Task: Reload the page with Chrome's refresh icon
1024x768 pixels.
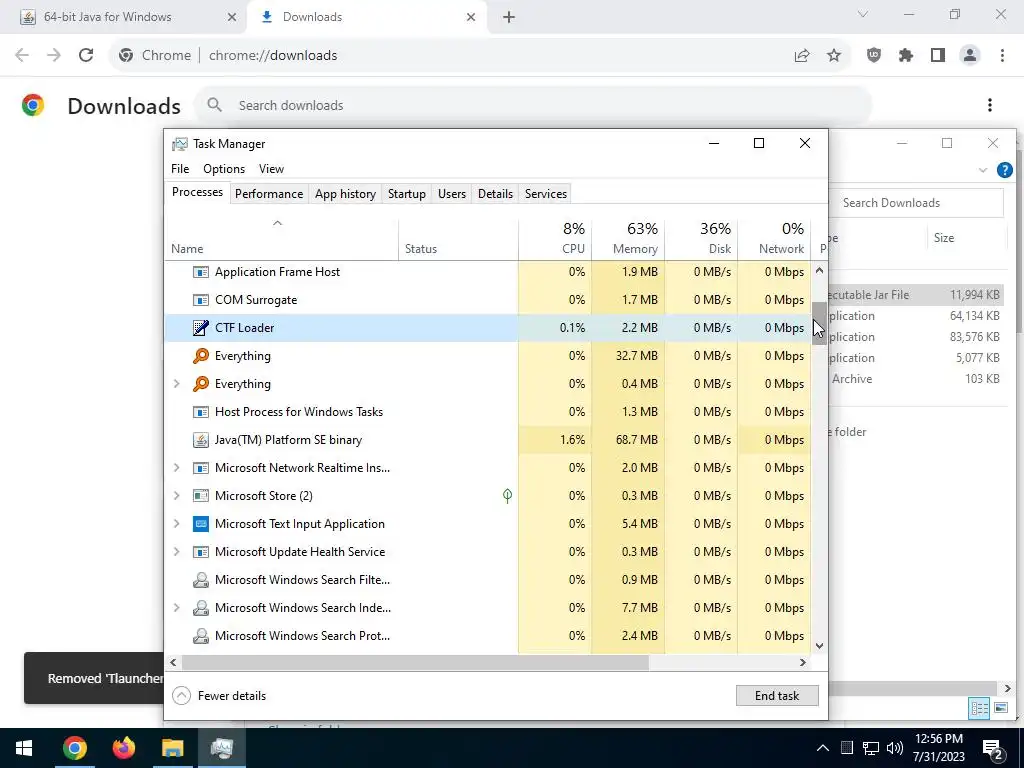Action: [x=86, y=56]
